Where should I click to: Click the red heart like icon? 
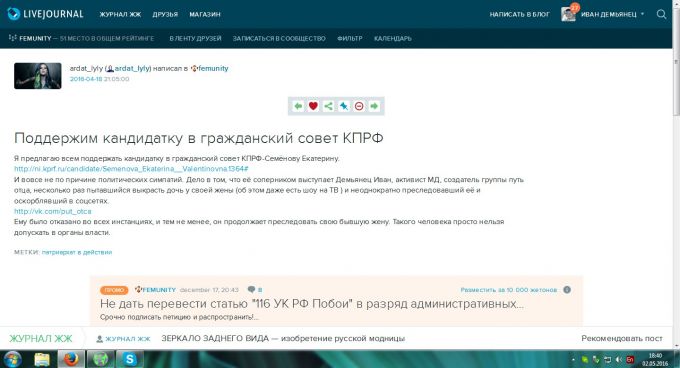pyautogui.click(x=313, y=106)
